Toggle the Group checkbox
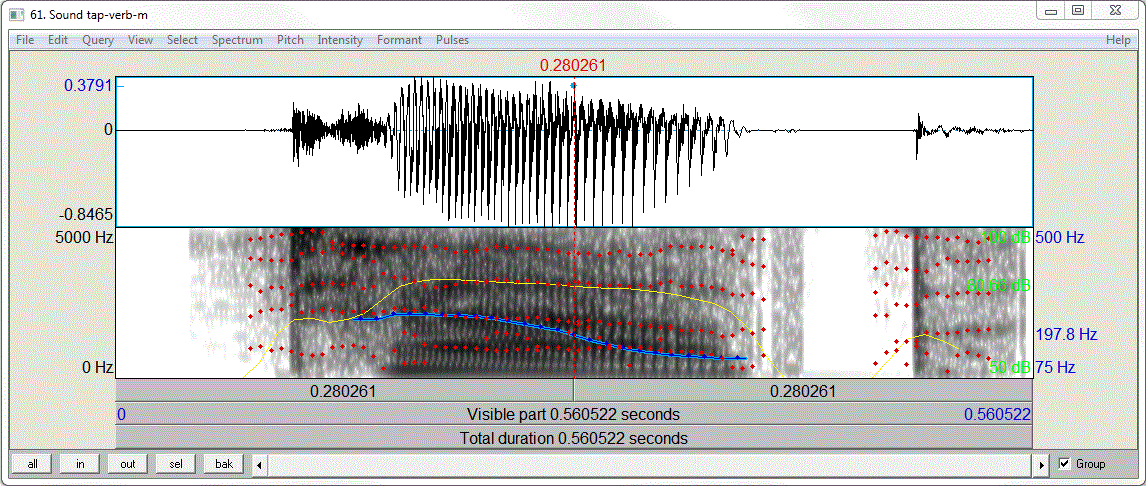1146x486 pixels. (x=1064, y=463)
